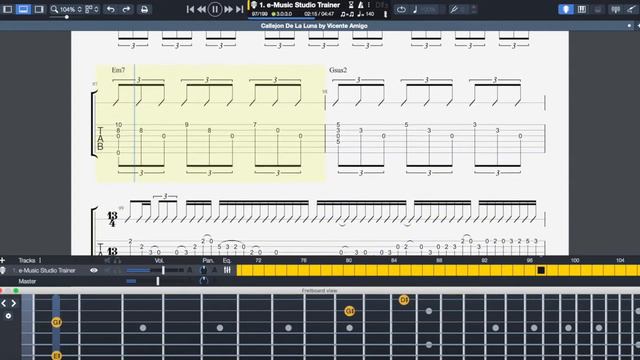
Task: Click the zoom slider handle
Action: tap(67, 17)
